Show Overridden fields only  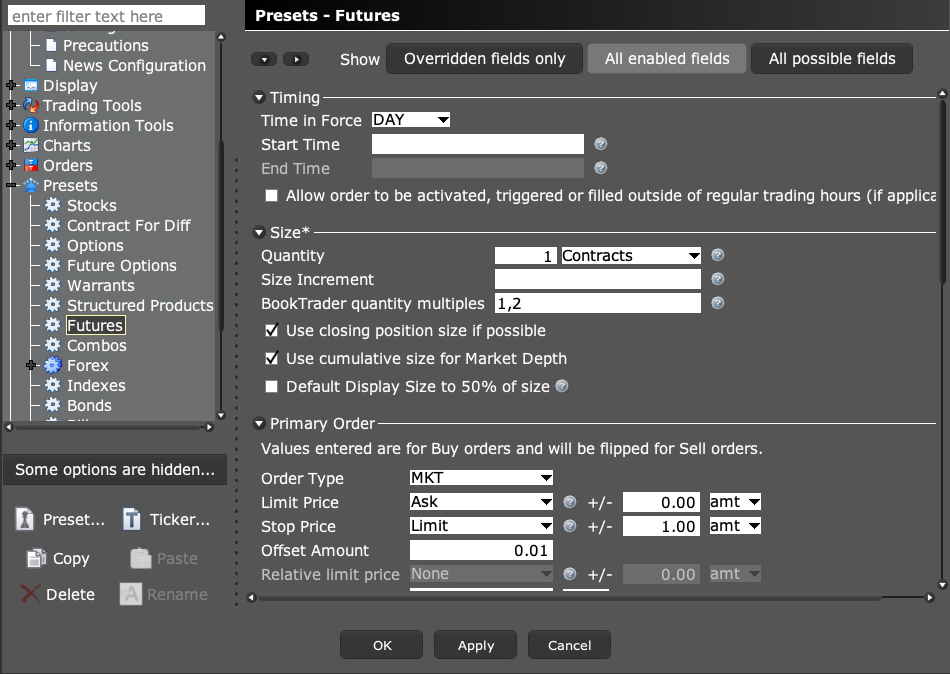[485, 59]
